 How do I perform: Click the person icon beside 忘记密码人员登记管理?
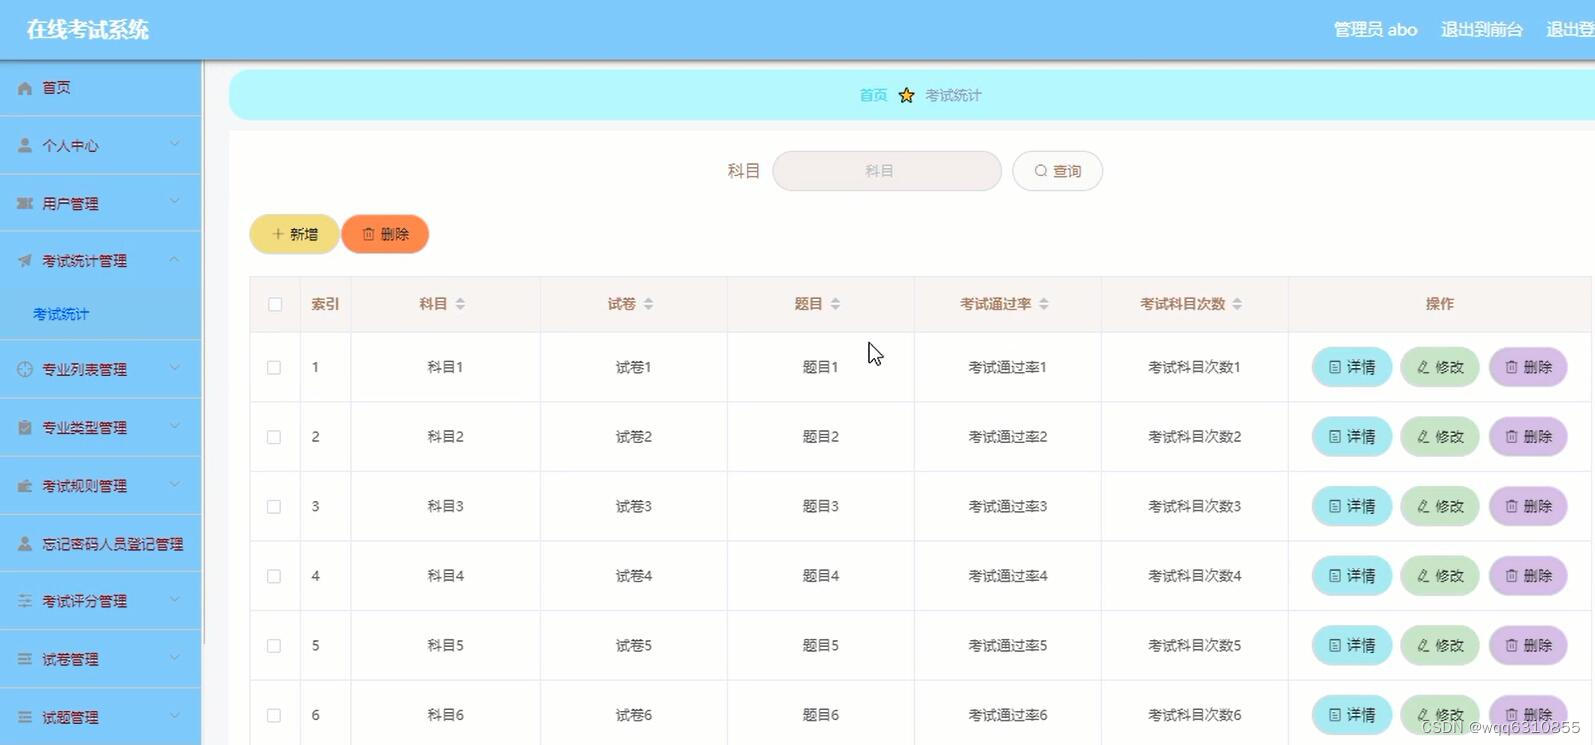tap(25, 544)
